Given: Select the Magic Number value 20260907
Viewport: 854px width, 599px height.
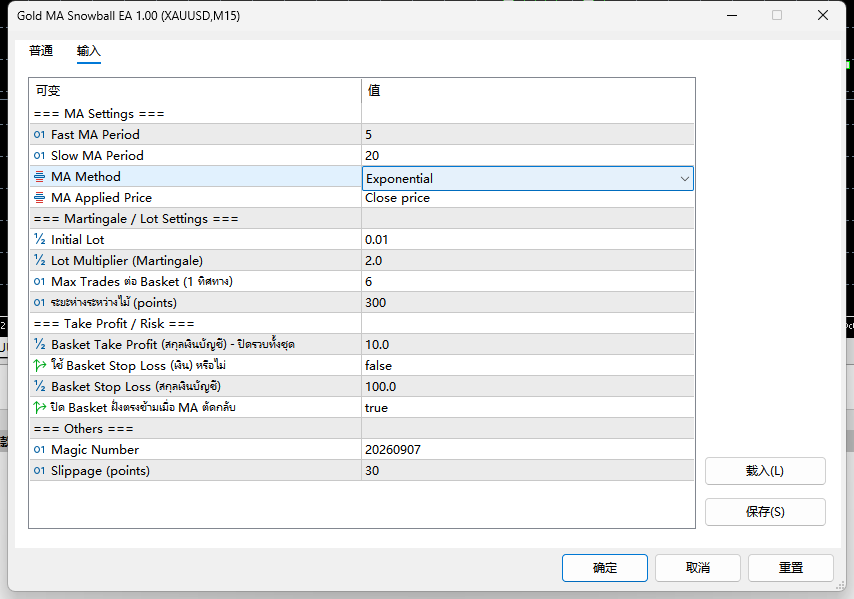Looking at the screenshot, I should tap(528, 450).
